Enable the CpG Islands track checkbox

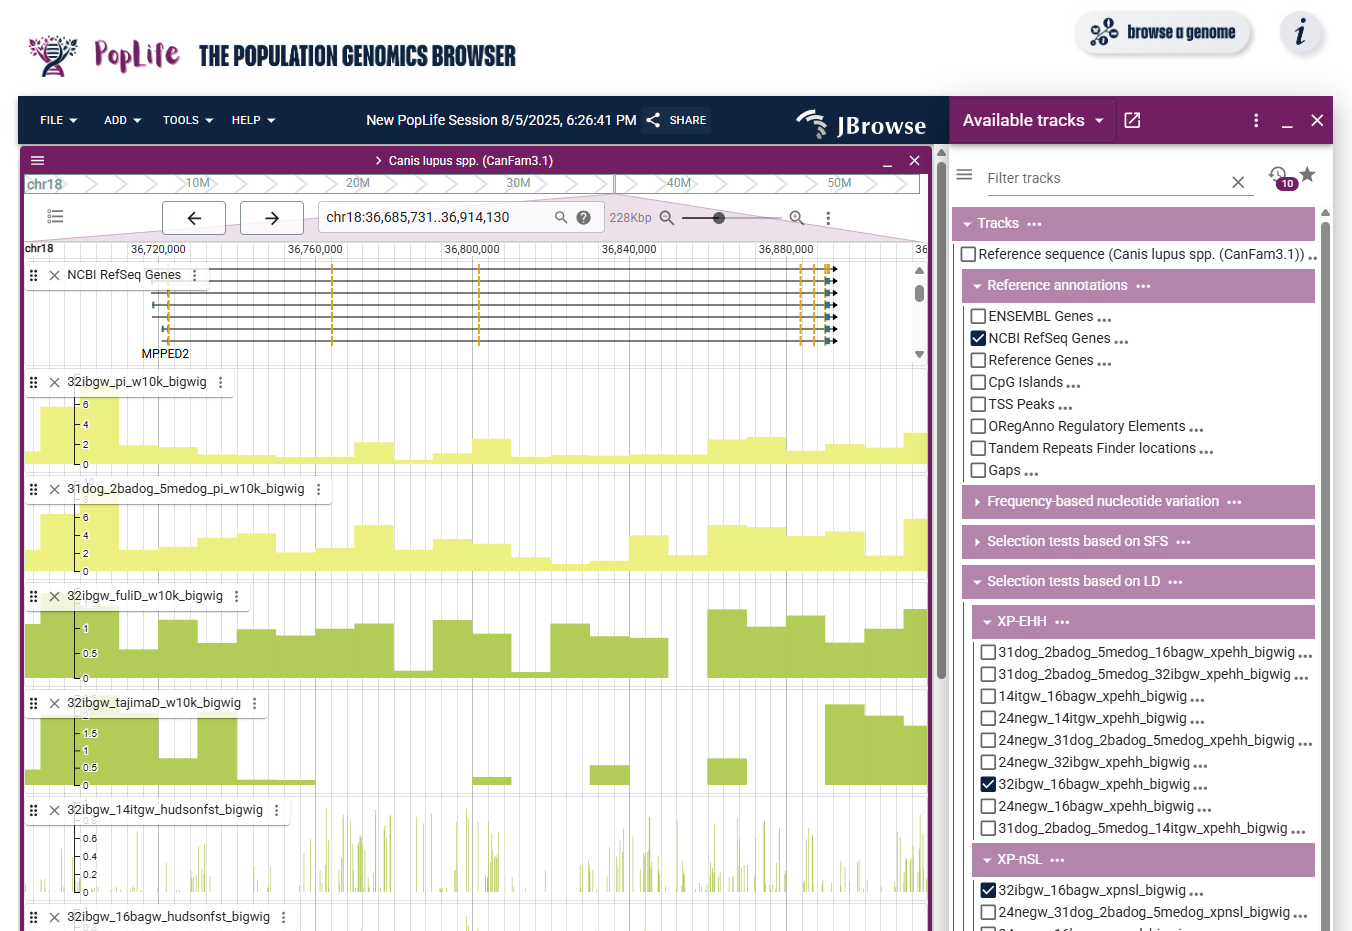pos(978,382)
